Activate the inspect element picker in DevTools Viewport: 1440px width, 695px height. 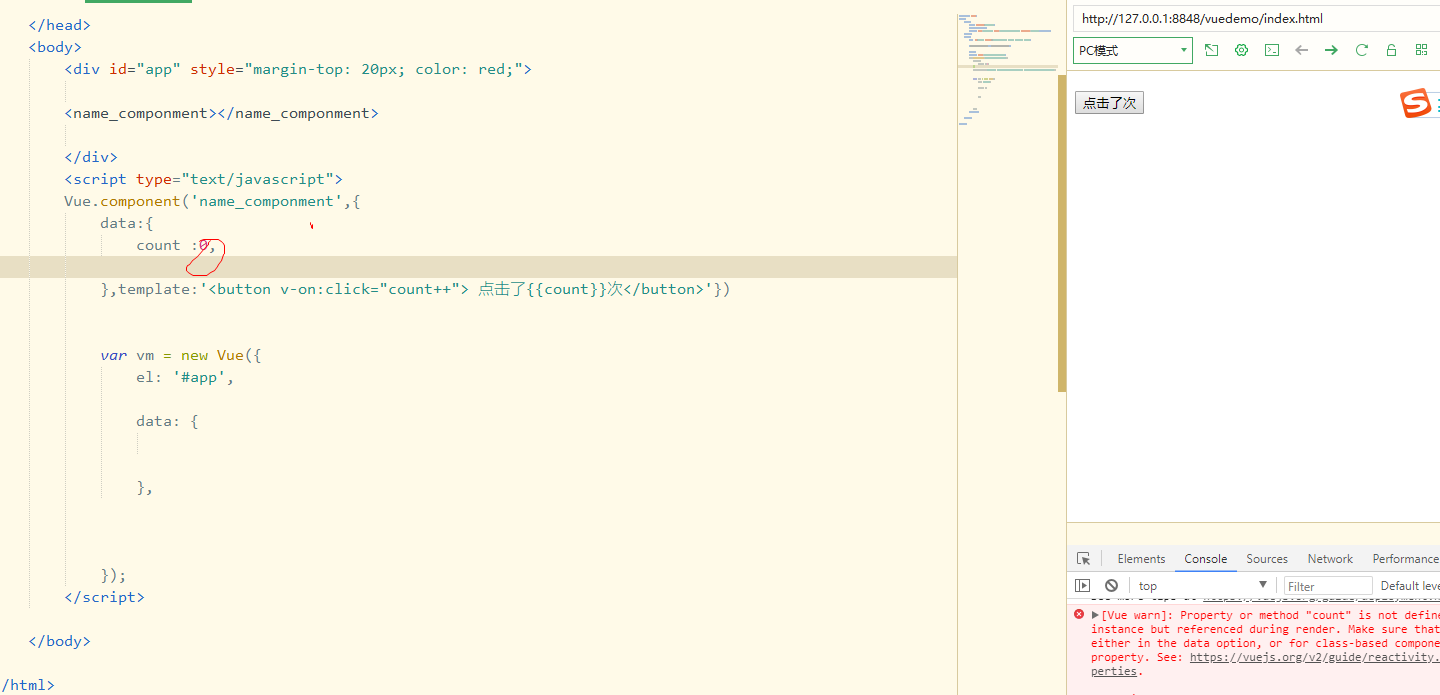click(1083, 559)
